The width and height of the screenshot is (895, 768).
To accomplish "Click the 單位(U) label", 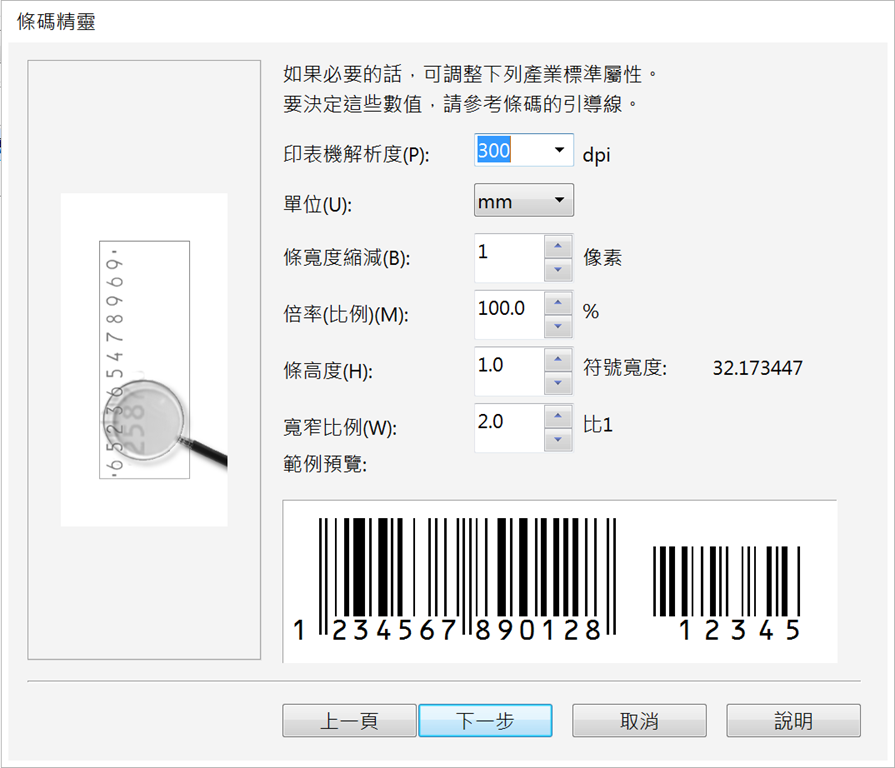I will tap(317, 204).
